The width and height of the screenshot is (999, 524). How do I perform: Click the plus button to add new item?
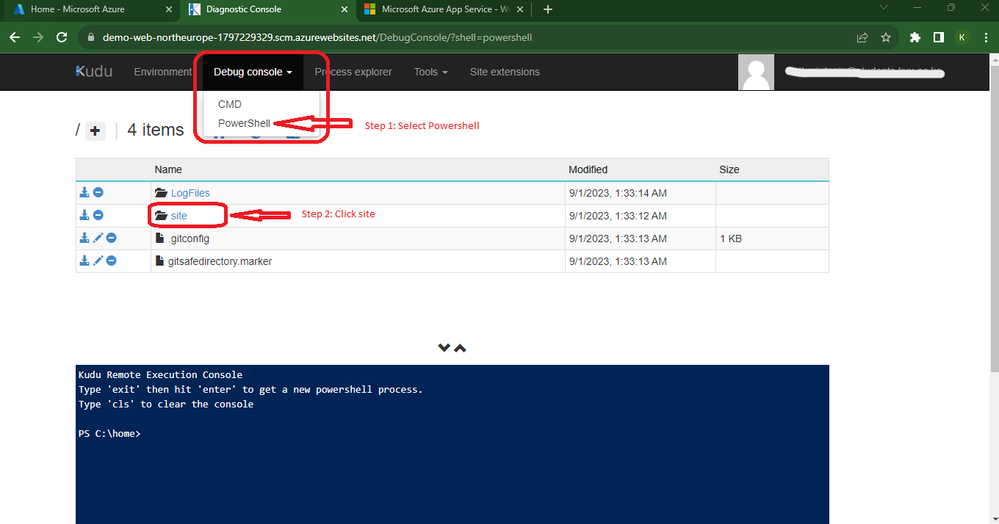pyautogui.click(x=95, y=131)
